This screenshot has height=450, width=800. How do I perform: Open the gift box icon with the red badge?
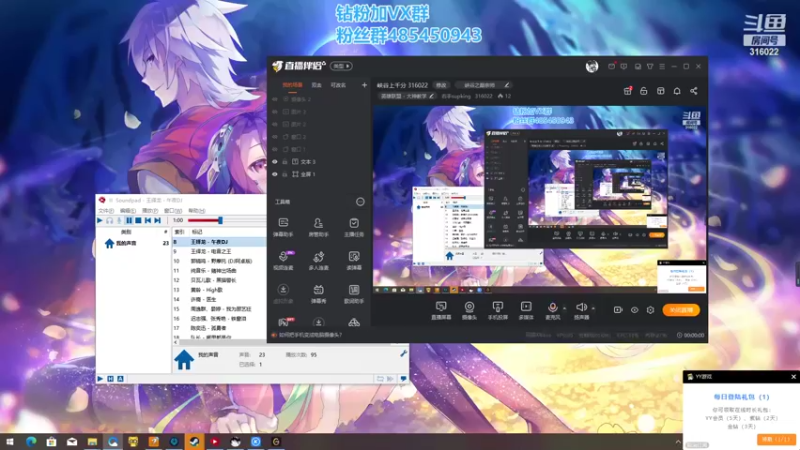pyautogui.click(x=628, y=91)
